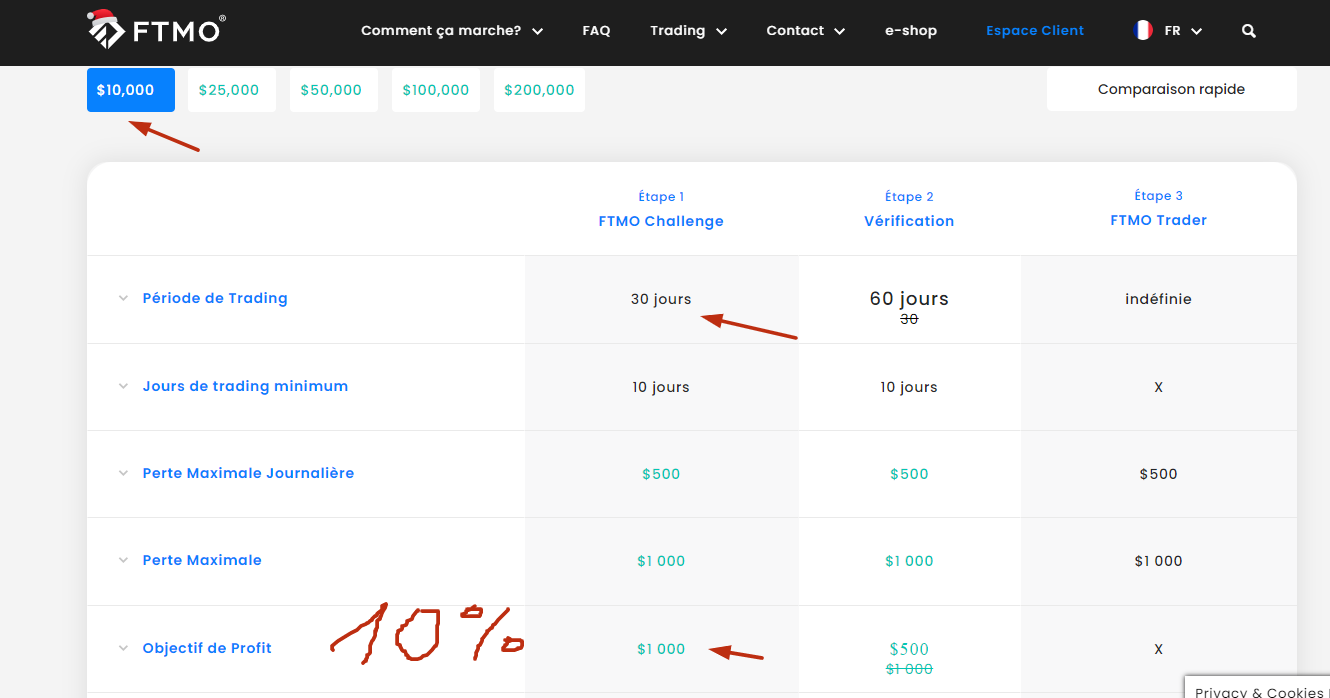Image resolution: width=1330 pixels, height=698 pixels.
Task: Click the French flag icon
Action: point(1143,31)
